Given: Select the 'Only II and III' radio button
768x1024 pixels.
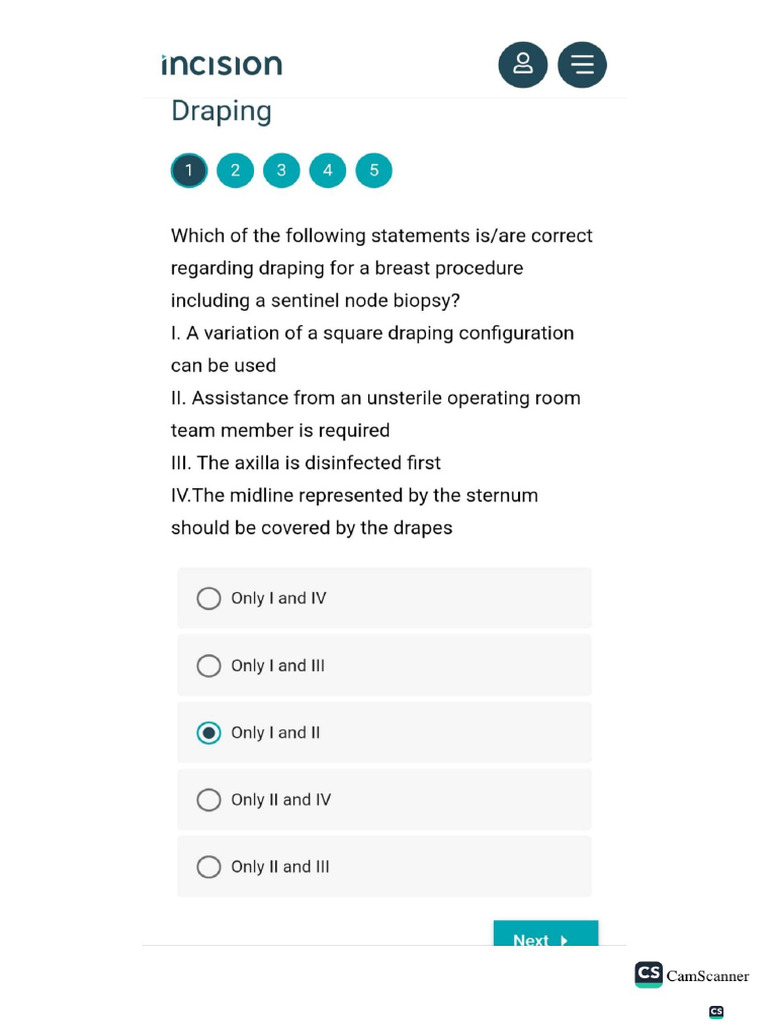Looking at the screenshot, I should coord(209,867).
